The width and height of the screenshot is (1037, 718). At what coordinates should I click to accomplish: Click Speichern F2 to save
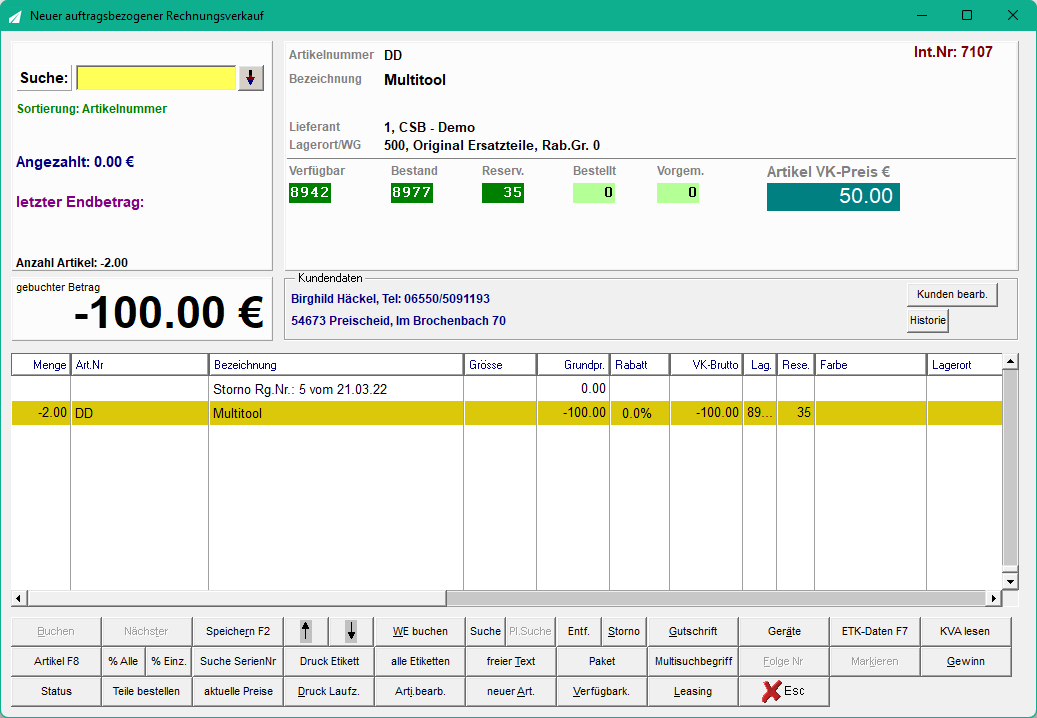pyautogui.click(x=238, y=631)
